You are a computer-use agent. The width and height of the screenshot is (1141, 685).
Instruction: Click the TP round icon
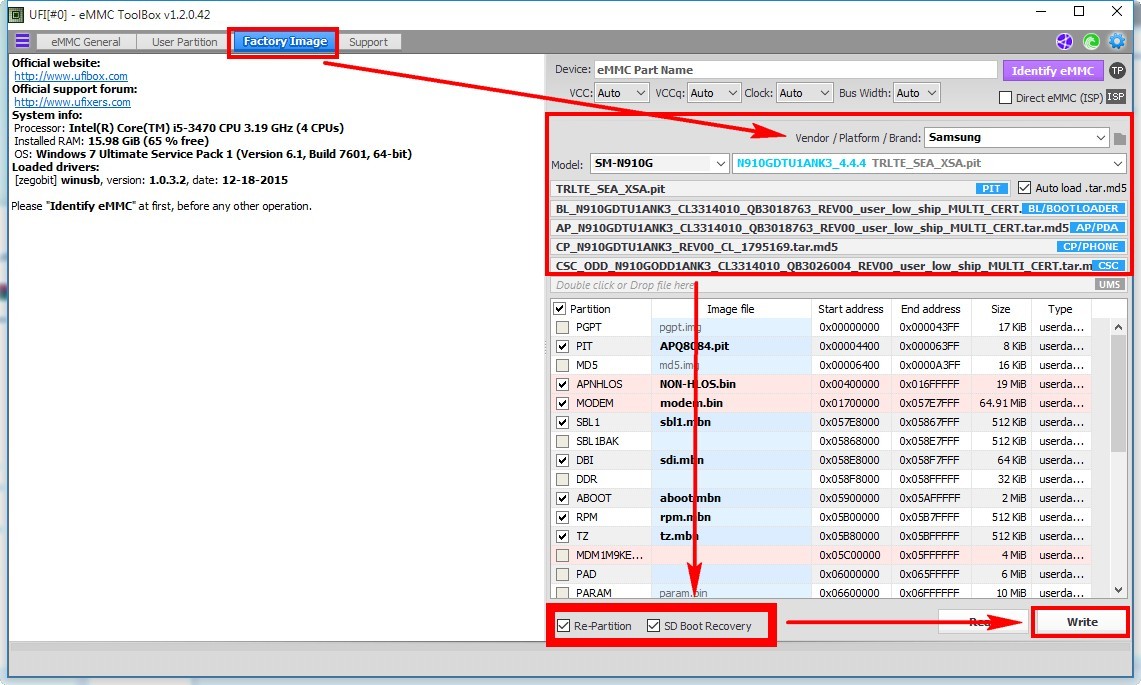tap(1117, 71)
